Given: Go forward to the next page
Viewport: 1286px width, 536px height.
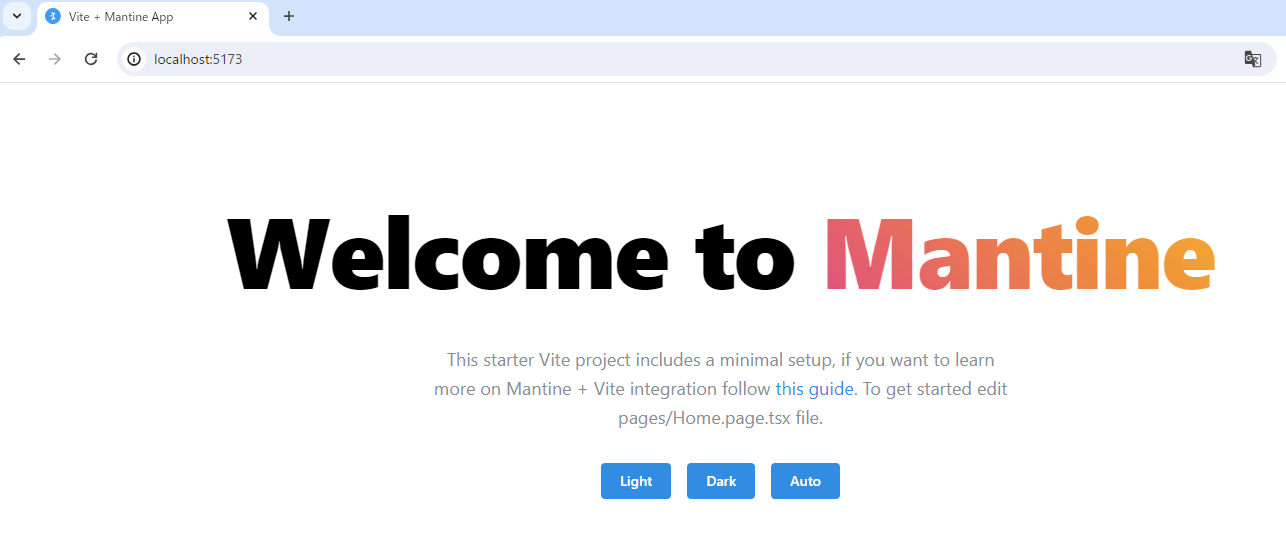Looking at the screenshot, I should 55,59.
